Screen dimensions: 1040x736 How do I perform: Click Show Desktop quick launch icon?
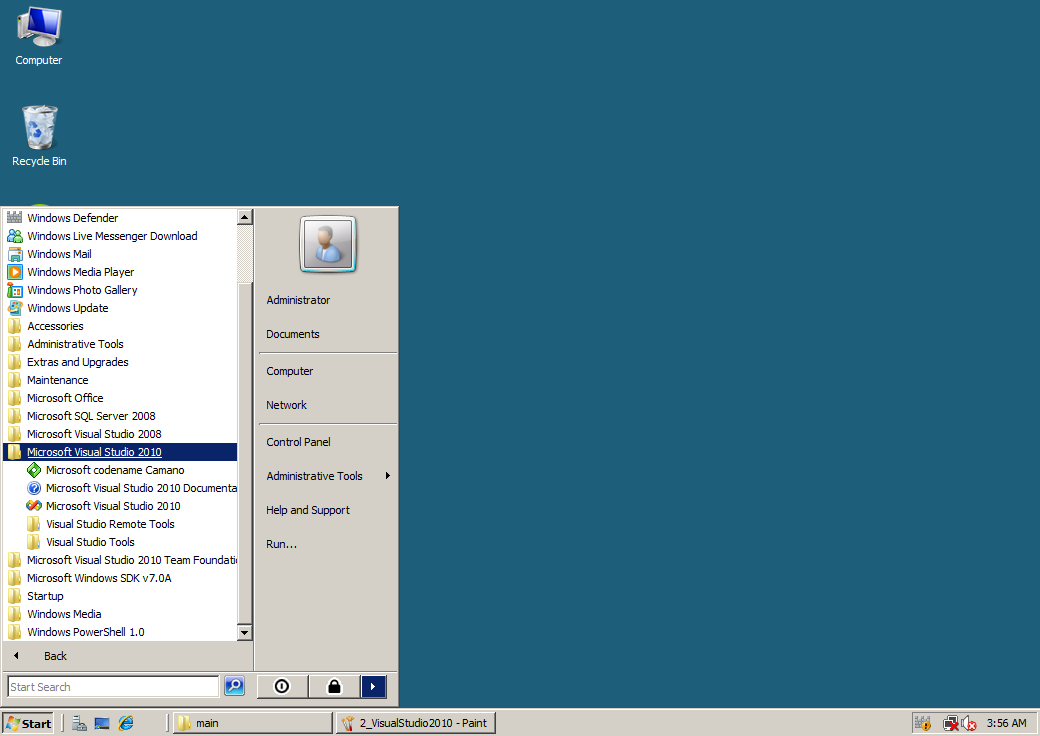pos(102,723)
